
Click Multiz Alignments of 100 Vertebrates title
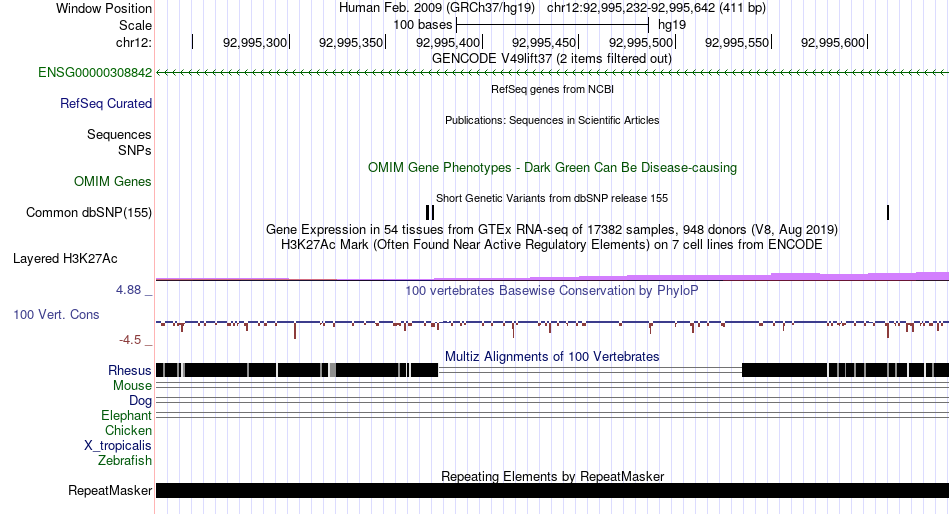point(552,356)
